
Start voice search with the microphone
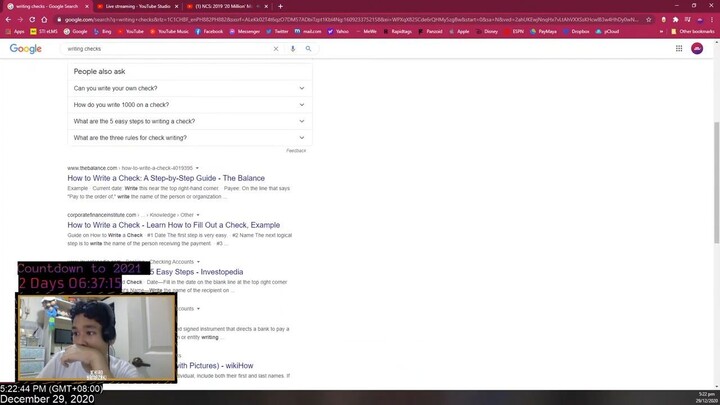pyautogui.click(x=292, y=49)
